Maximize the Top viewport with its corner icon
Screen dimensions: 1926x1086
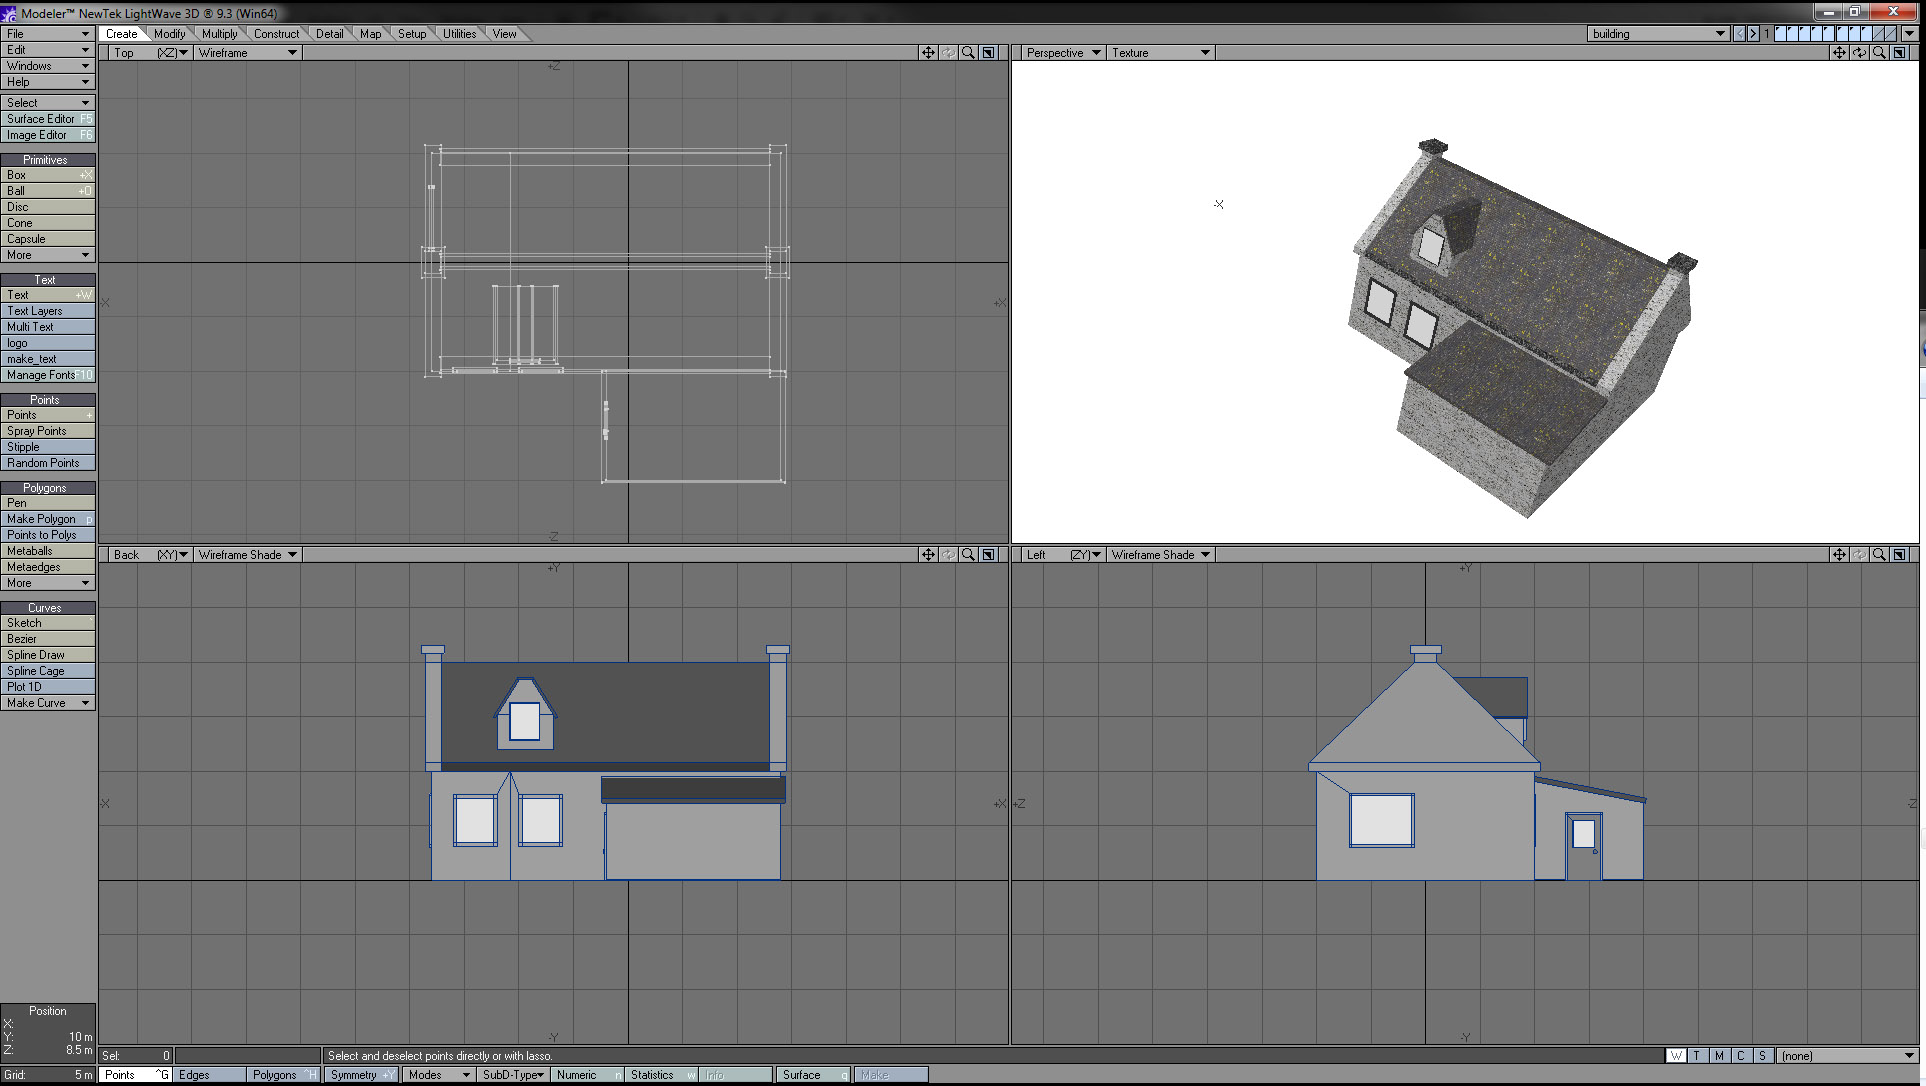988,53
